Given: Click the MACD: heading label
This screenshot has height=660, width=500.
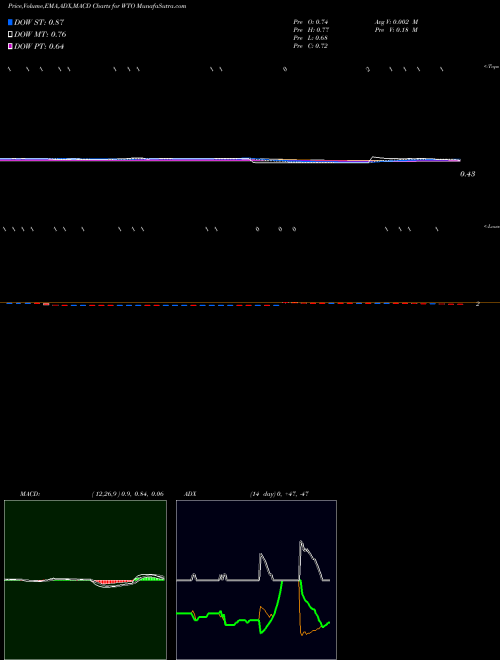Looking at the screenshot, I should 30,494.
